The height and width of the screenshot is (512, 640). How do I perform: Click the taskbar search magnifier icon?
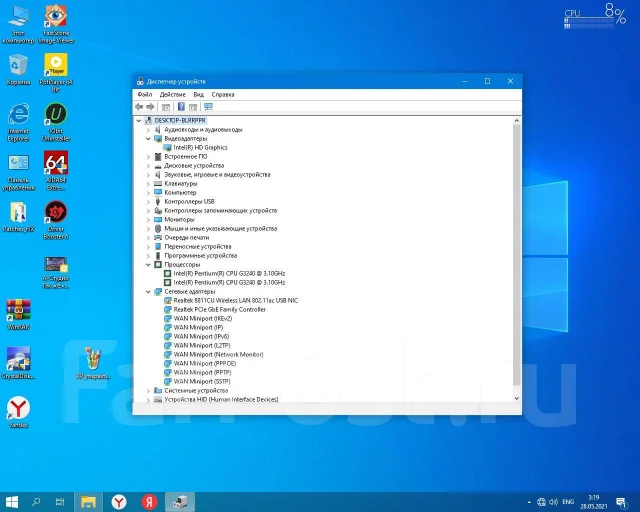[x=36, y=502]
